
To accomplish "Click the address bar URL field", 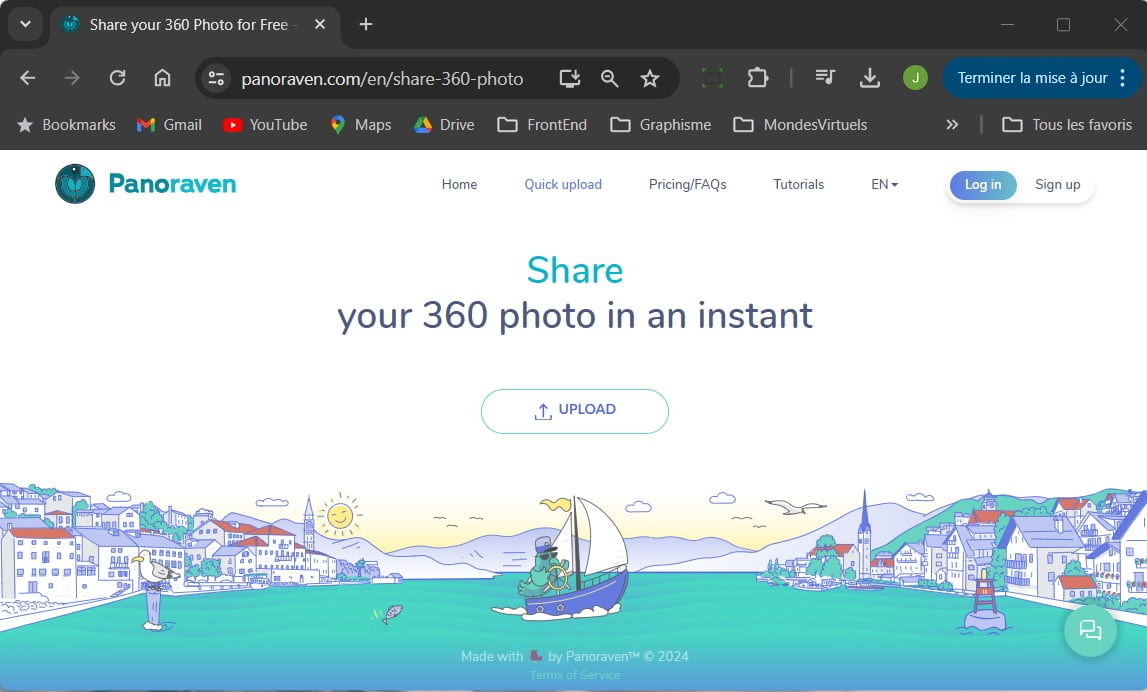I will pos(382,78).
